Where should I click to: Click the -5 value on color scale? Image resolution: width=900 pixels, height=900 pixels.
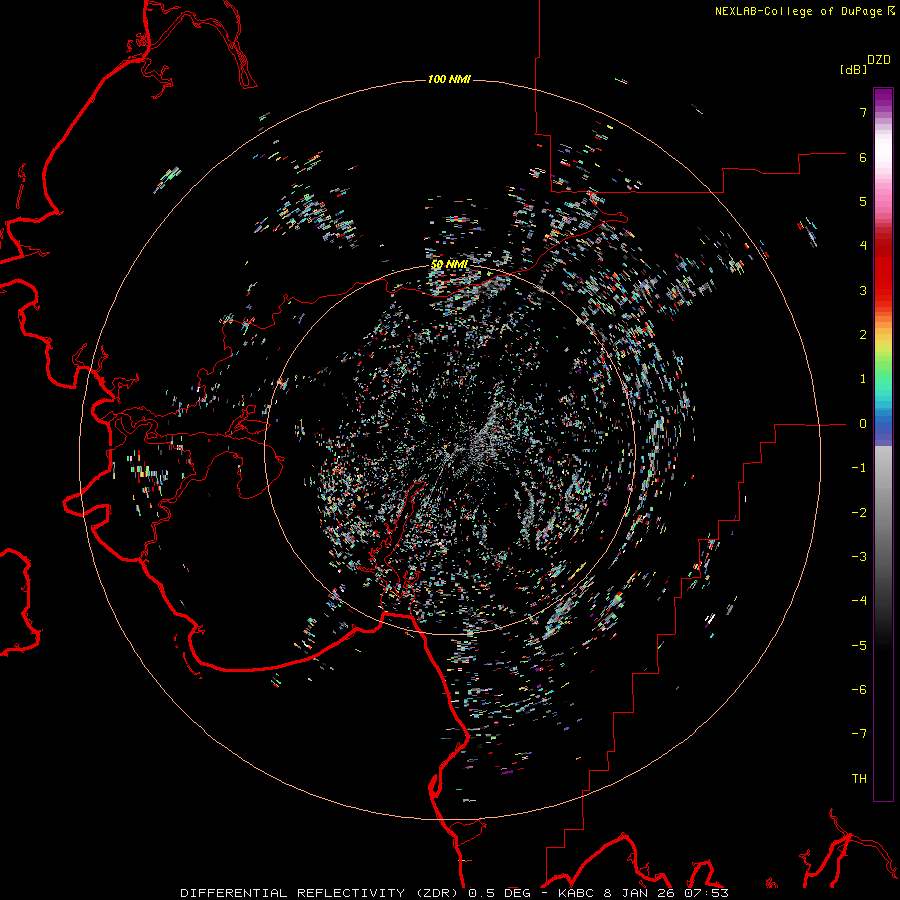859,646
